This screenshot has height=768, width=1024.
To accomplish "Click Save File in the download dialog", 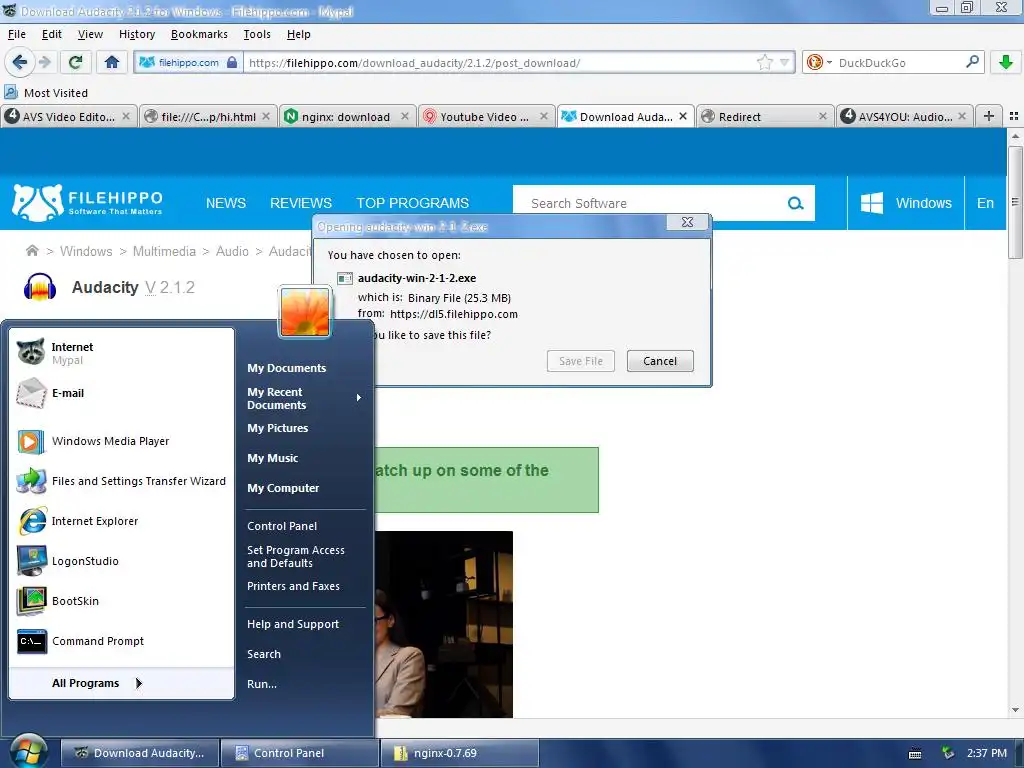I will tap(581, 361).
